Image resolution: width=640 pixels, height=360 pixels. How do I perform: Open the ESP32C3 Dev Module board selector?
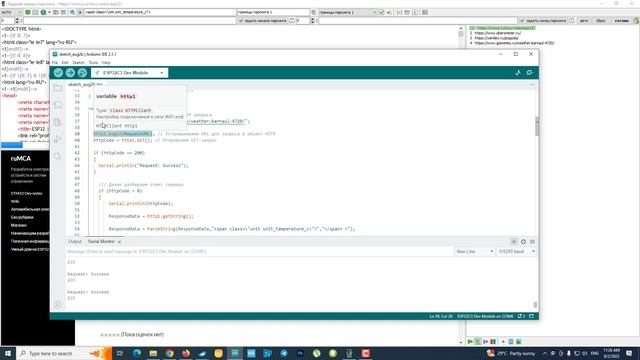[x=129, y=73]
